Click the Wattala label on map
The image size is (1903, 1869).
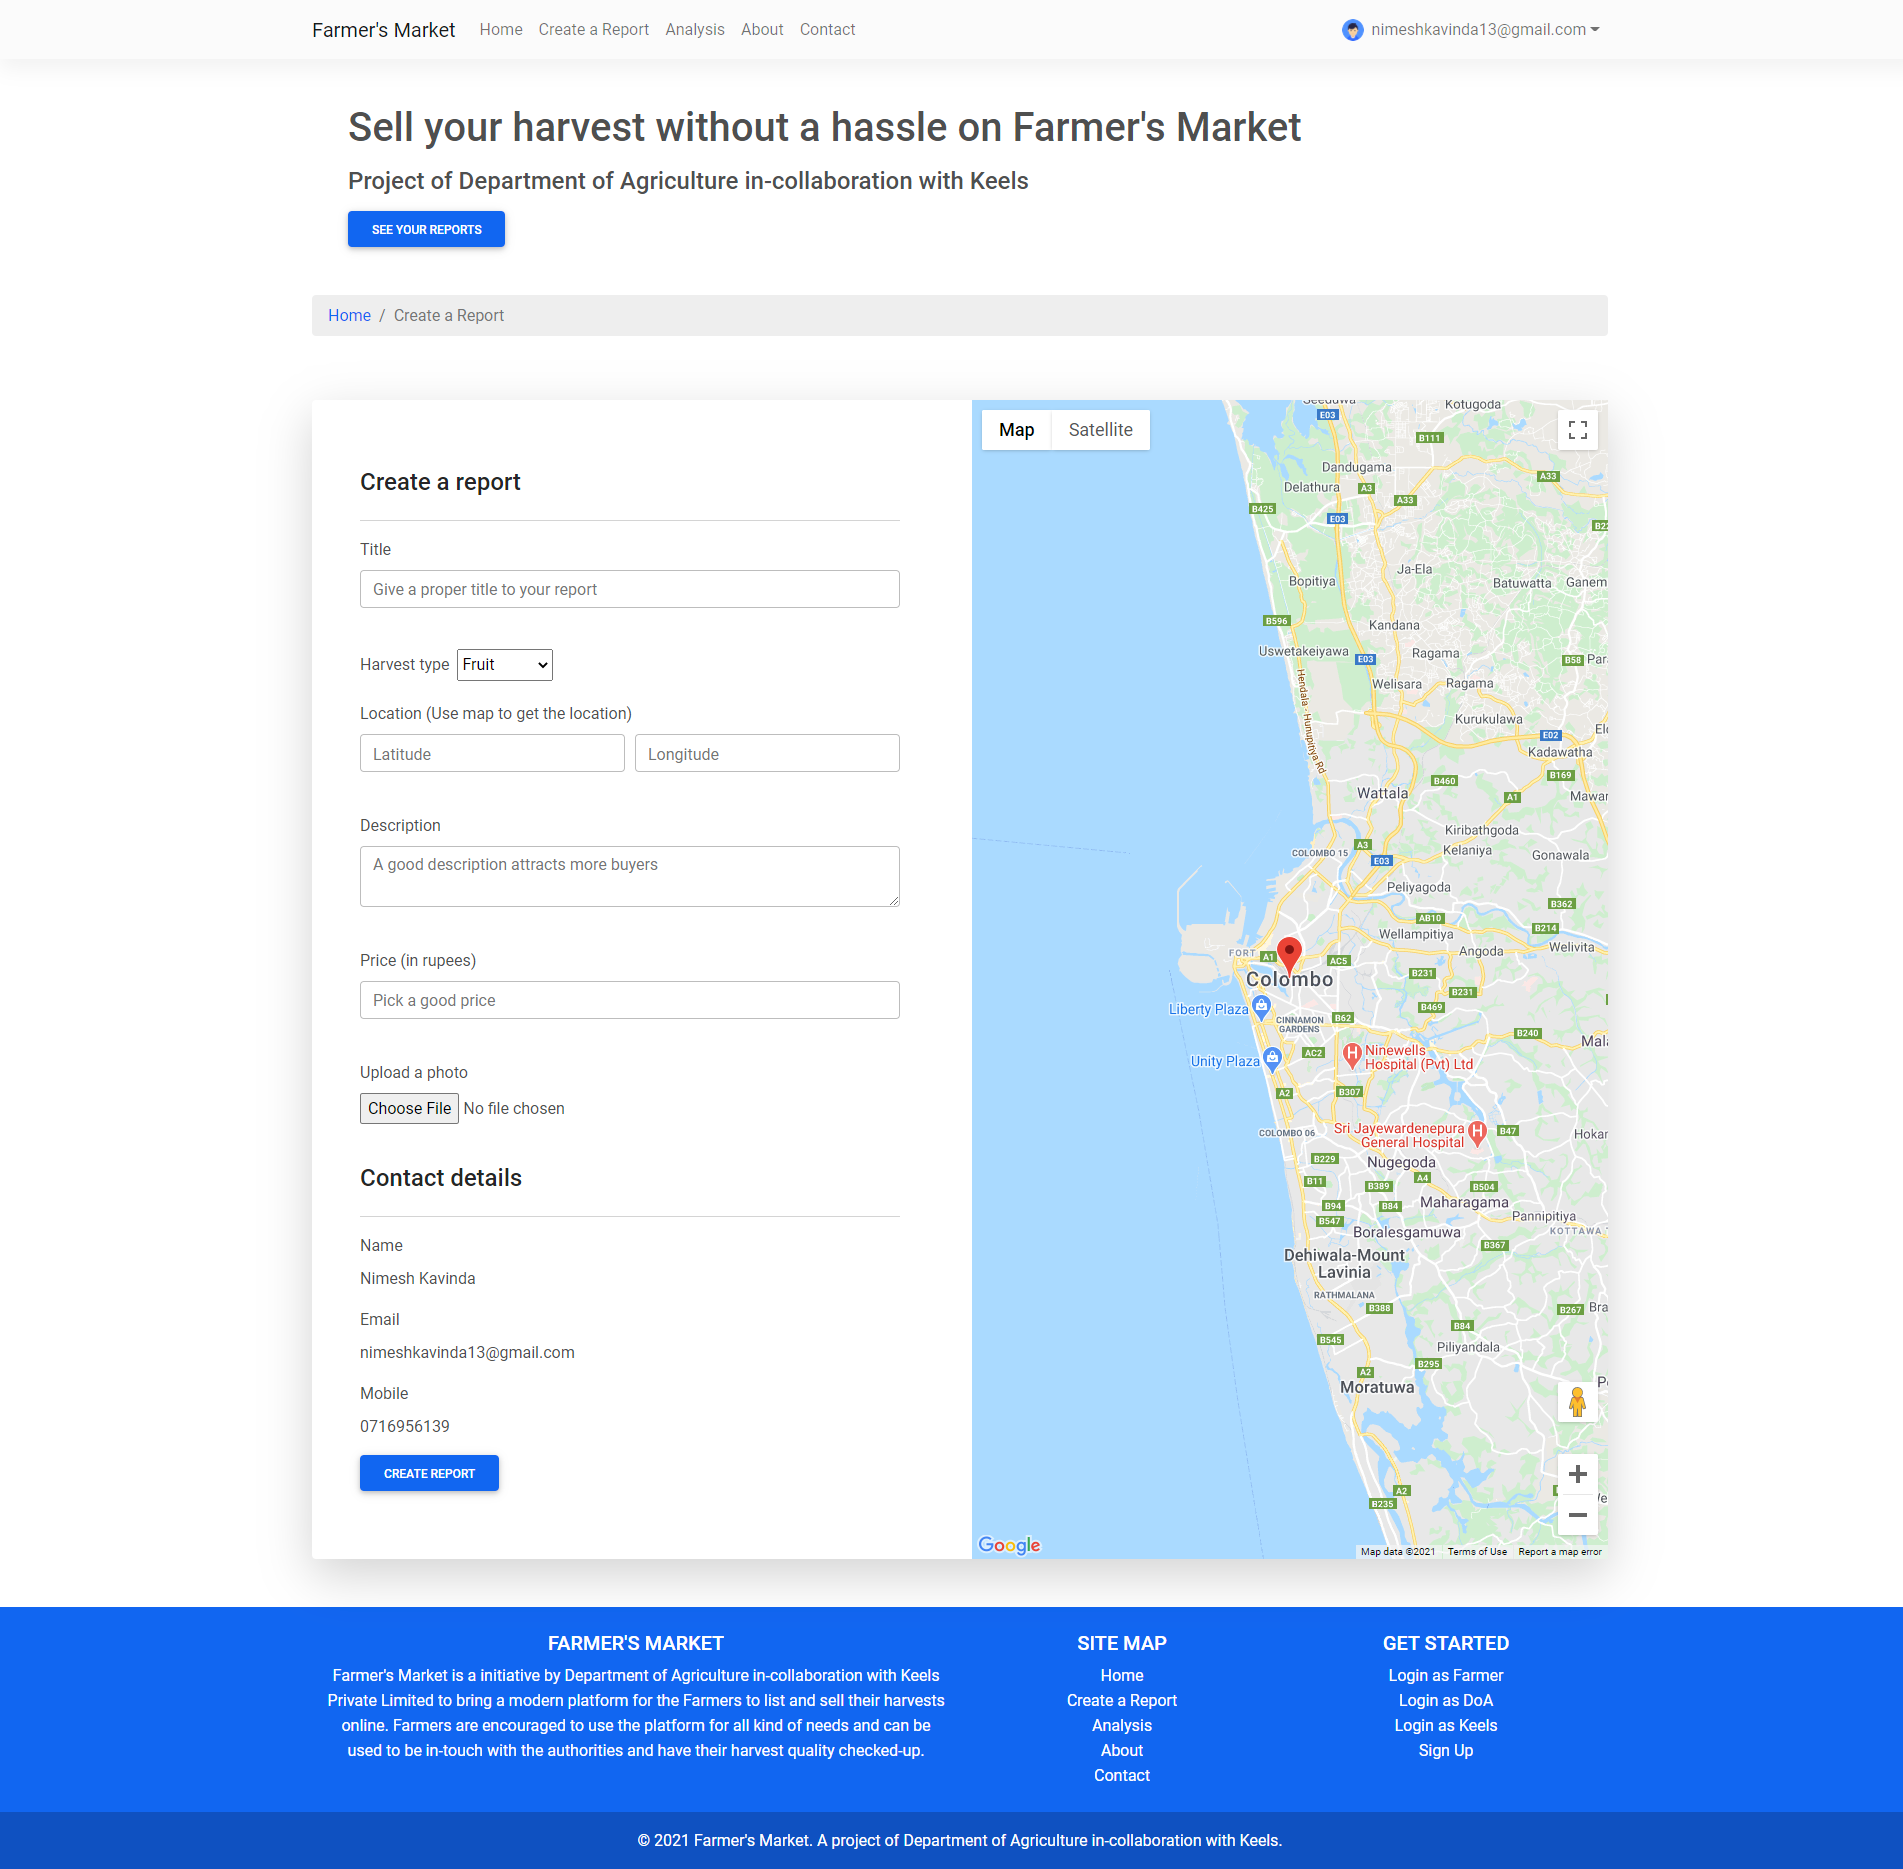(1383, 794)
